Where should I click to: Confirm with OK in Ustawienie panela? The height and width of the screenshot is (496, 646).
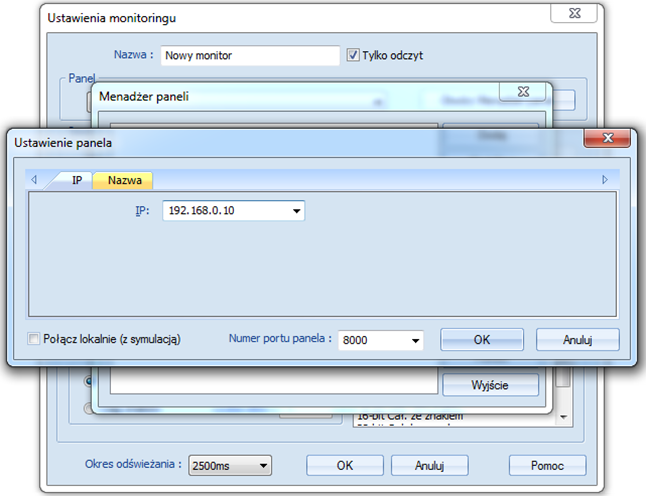tap(482, 340)
